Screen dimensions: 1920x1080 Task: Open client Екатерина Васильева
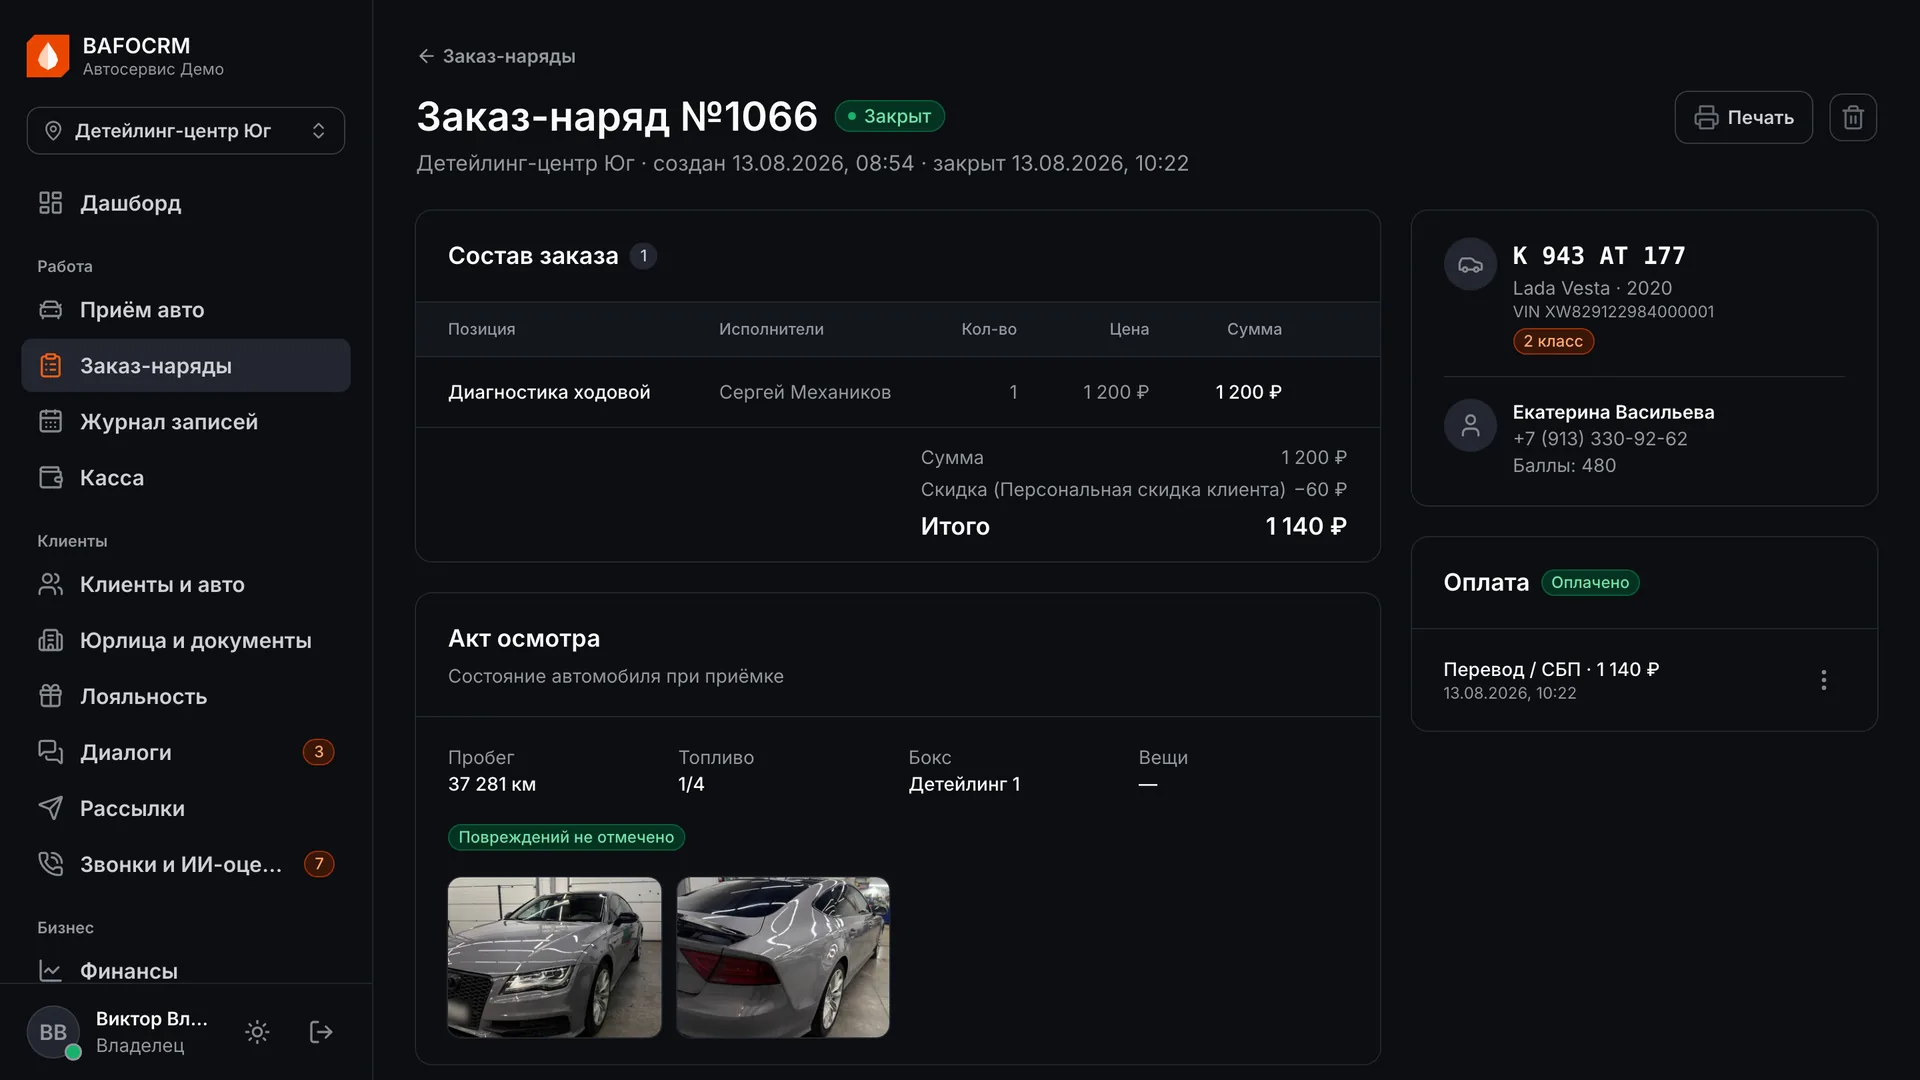(1613, 413)
